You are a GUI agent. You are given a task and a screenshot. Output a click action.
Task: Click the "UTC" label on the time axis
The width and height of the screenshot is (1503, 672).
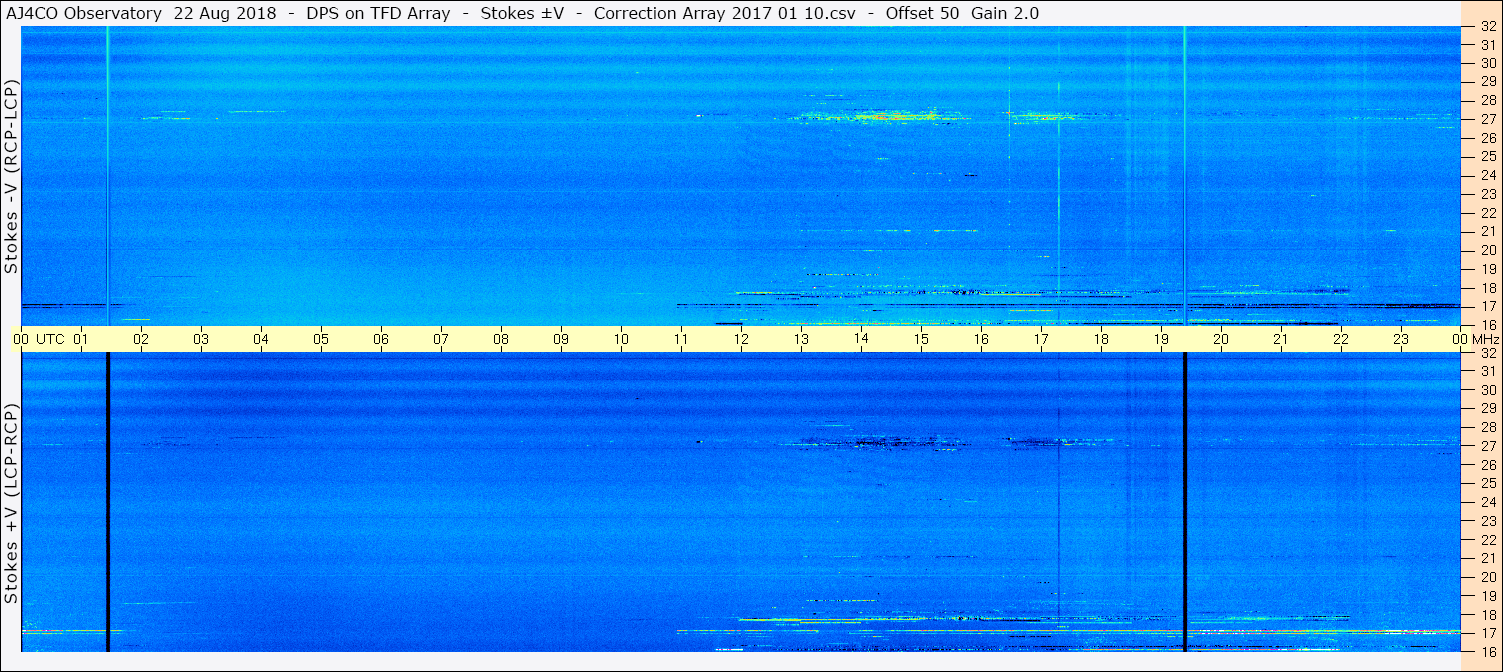(50, 339)
